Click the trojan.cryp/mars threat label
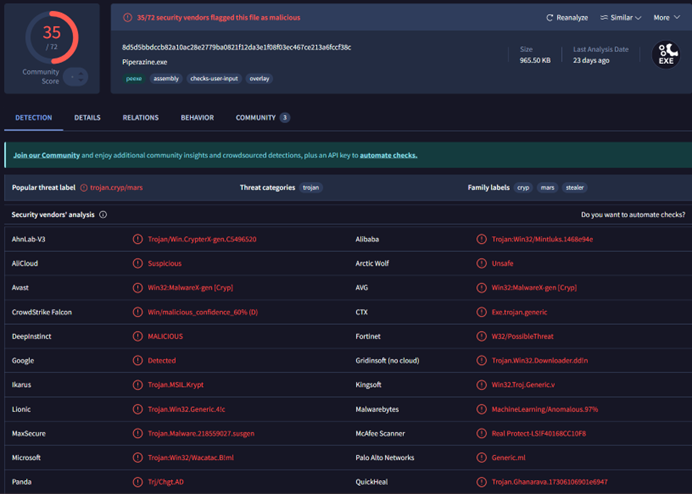Image resolution: width=692 pixels, height=494 pixels. click(117, 188)
